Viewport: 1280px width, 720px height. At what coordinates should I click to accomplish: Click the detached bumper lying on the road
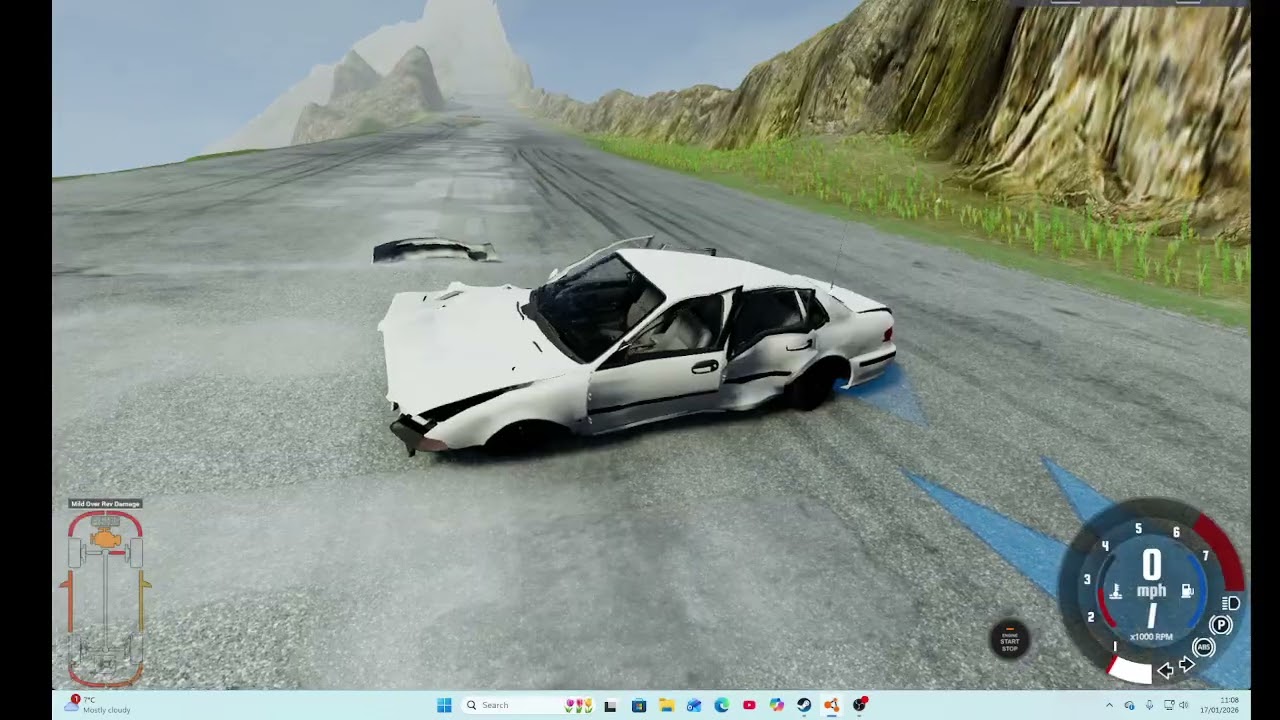[434, 250]
